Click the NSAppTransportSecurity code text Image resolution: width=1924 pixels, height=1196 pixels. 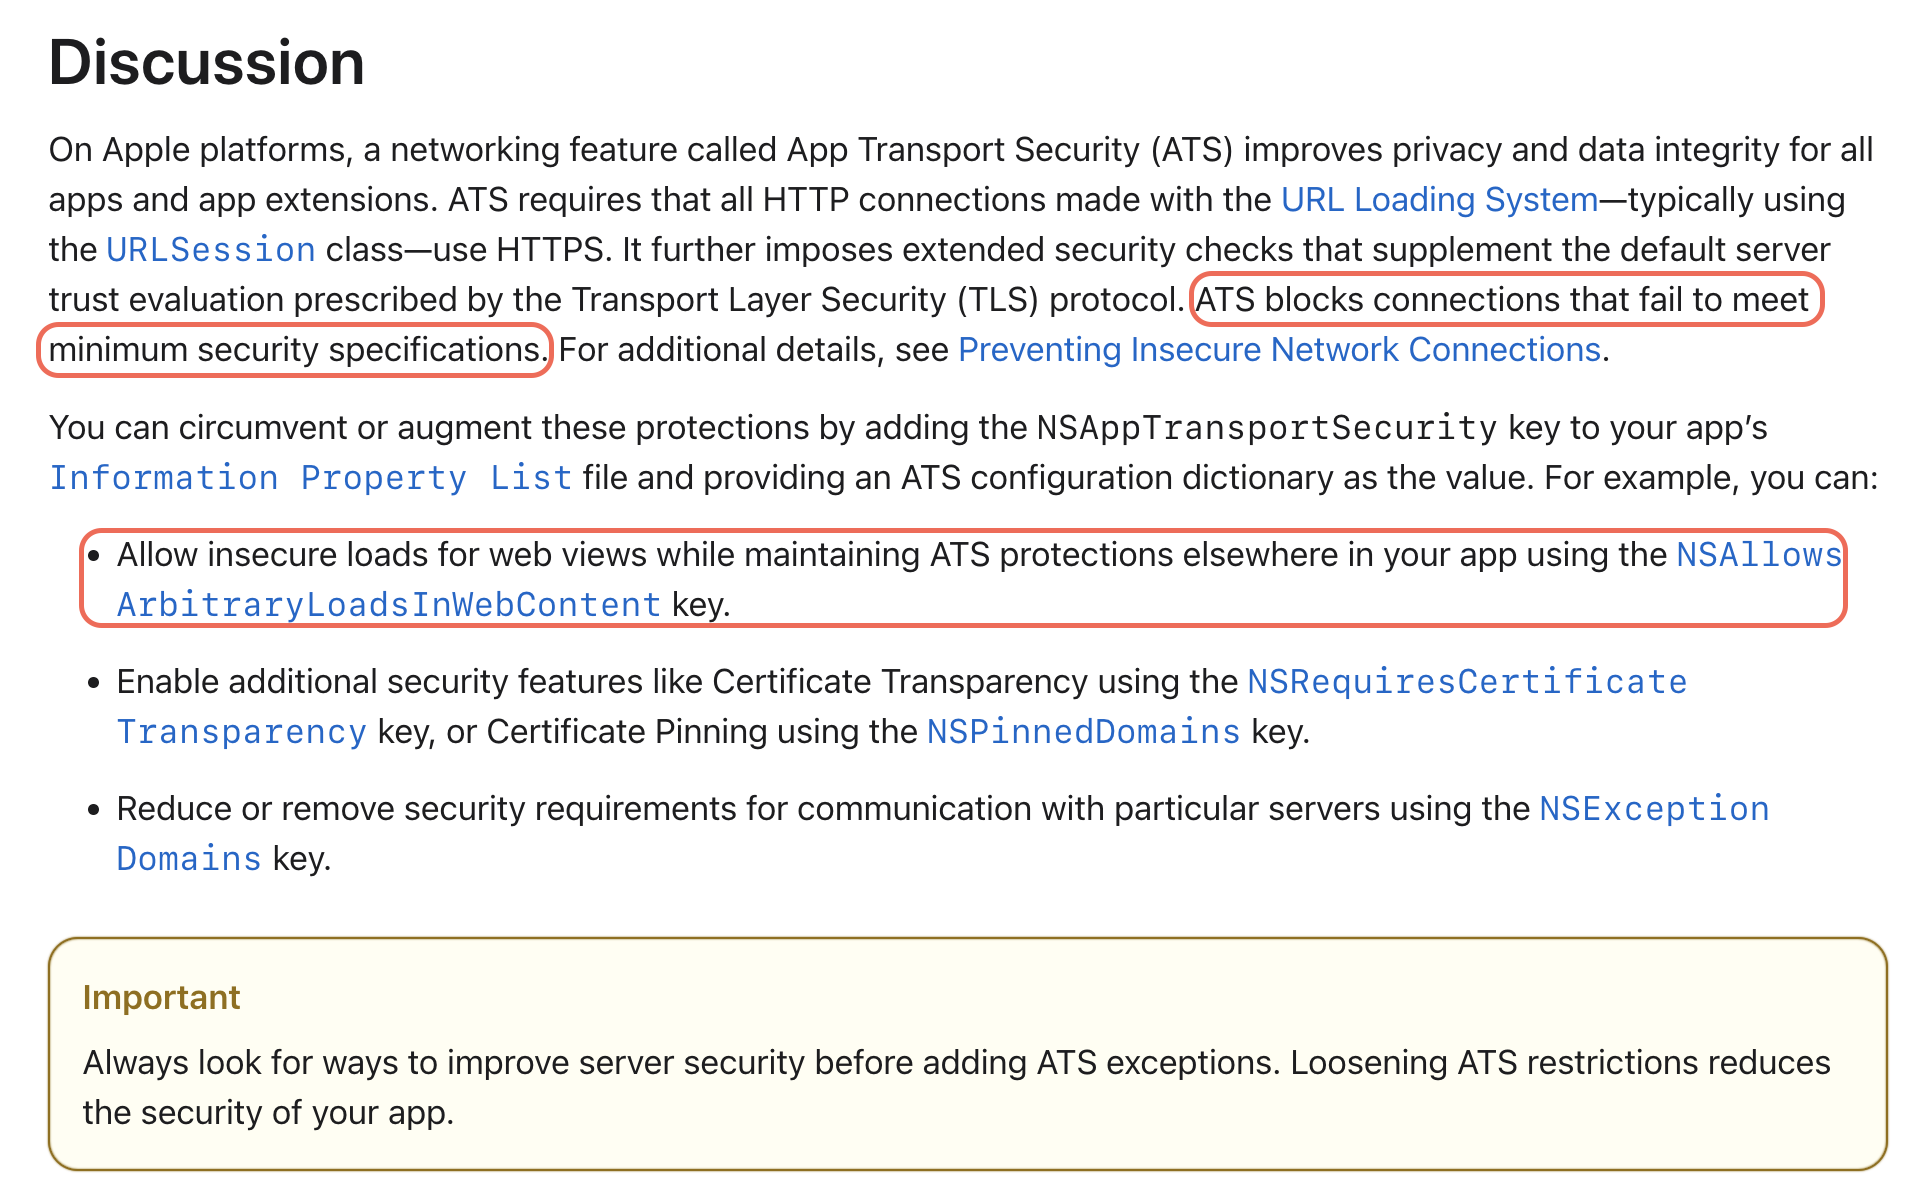(x=1266, y=428)
